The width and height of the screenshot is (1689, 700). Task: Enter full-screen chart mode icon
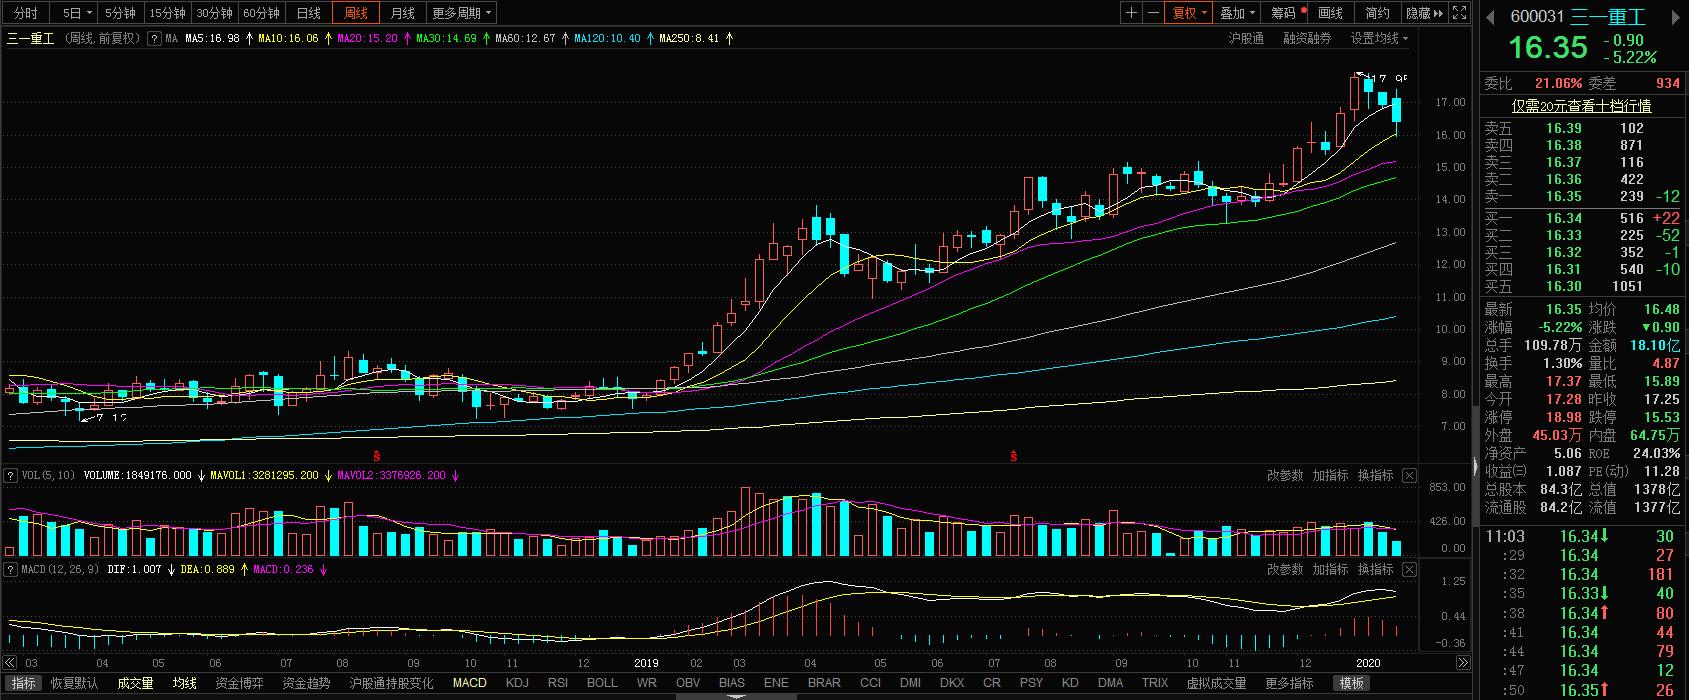tap(1460, 13)
